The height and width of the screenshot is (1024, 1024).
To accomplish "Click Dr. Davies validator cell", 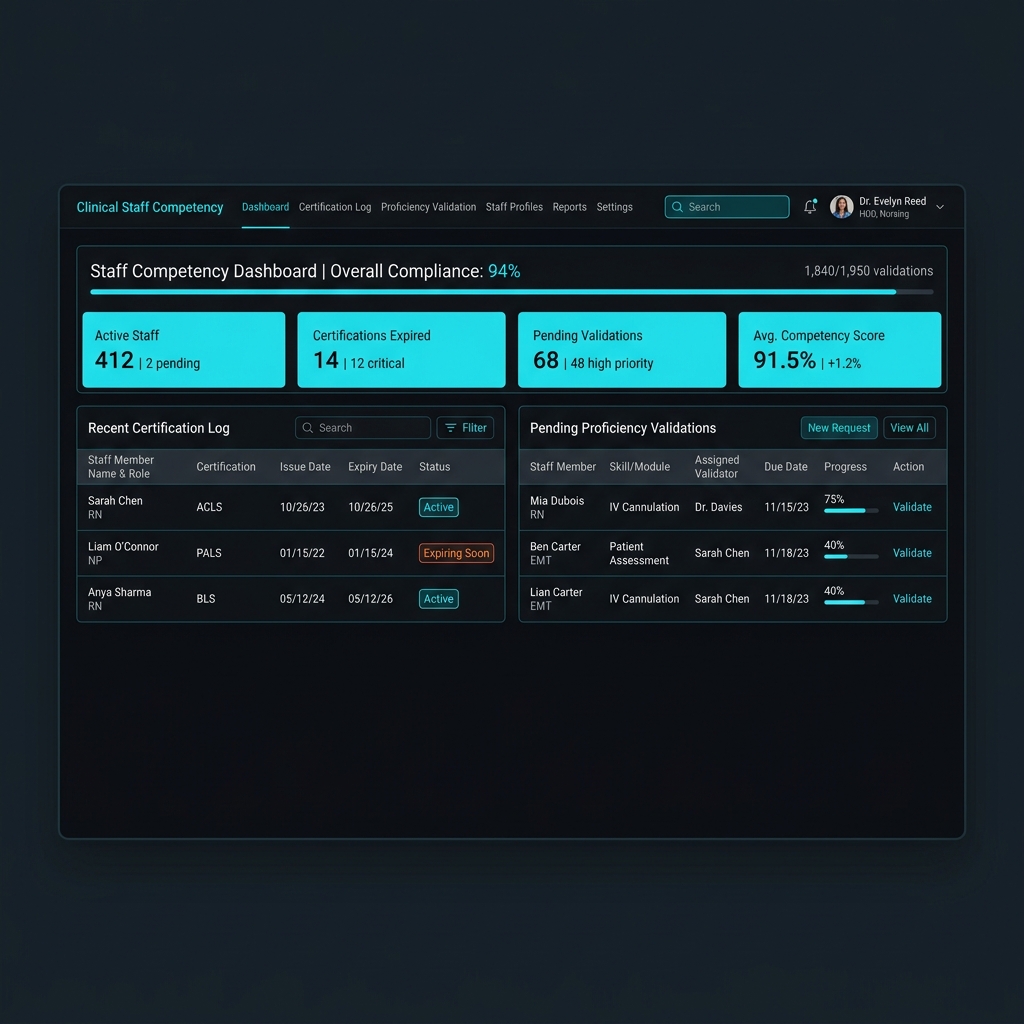I will [x=718, y=507].
